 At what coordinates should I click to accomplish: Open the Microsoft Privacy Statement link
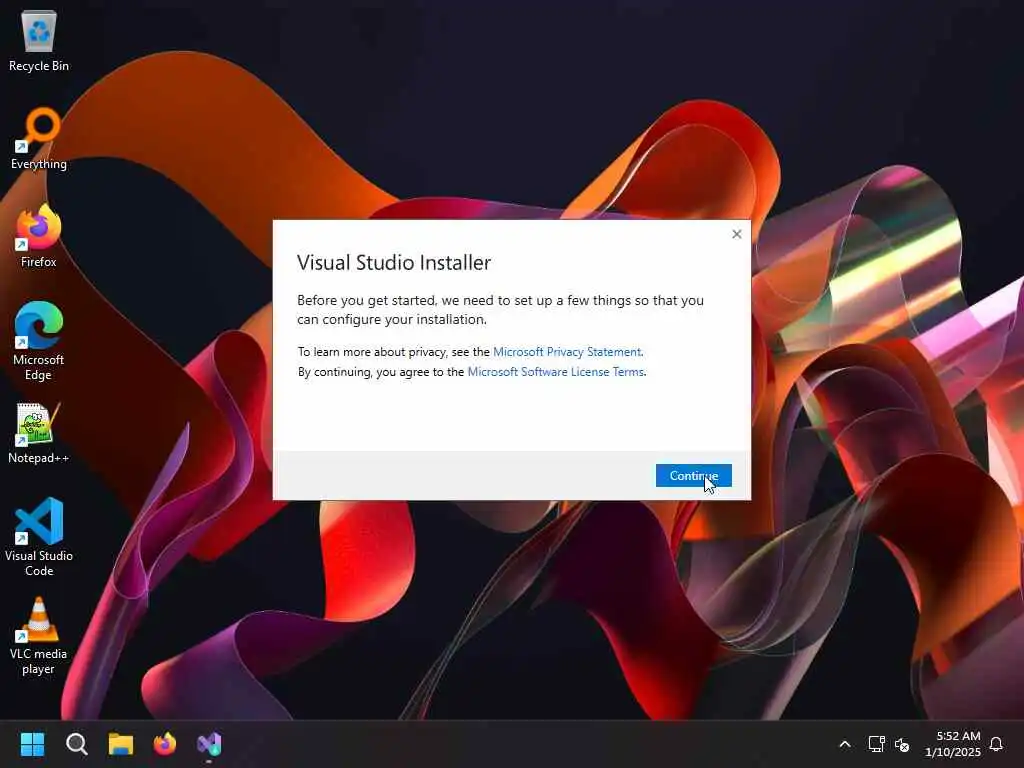(x=568, y=352)
